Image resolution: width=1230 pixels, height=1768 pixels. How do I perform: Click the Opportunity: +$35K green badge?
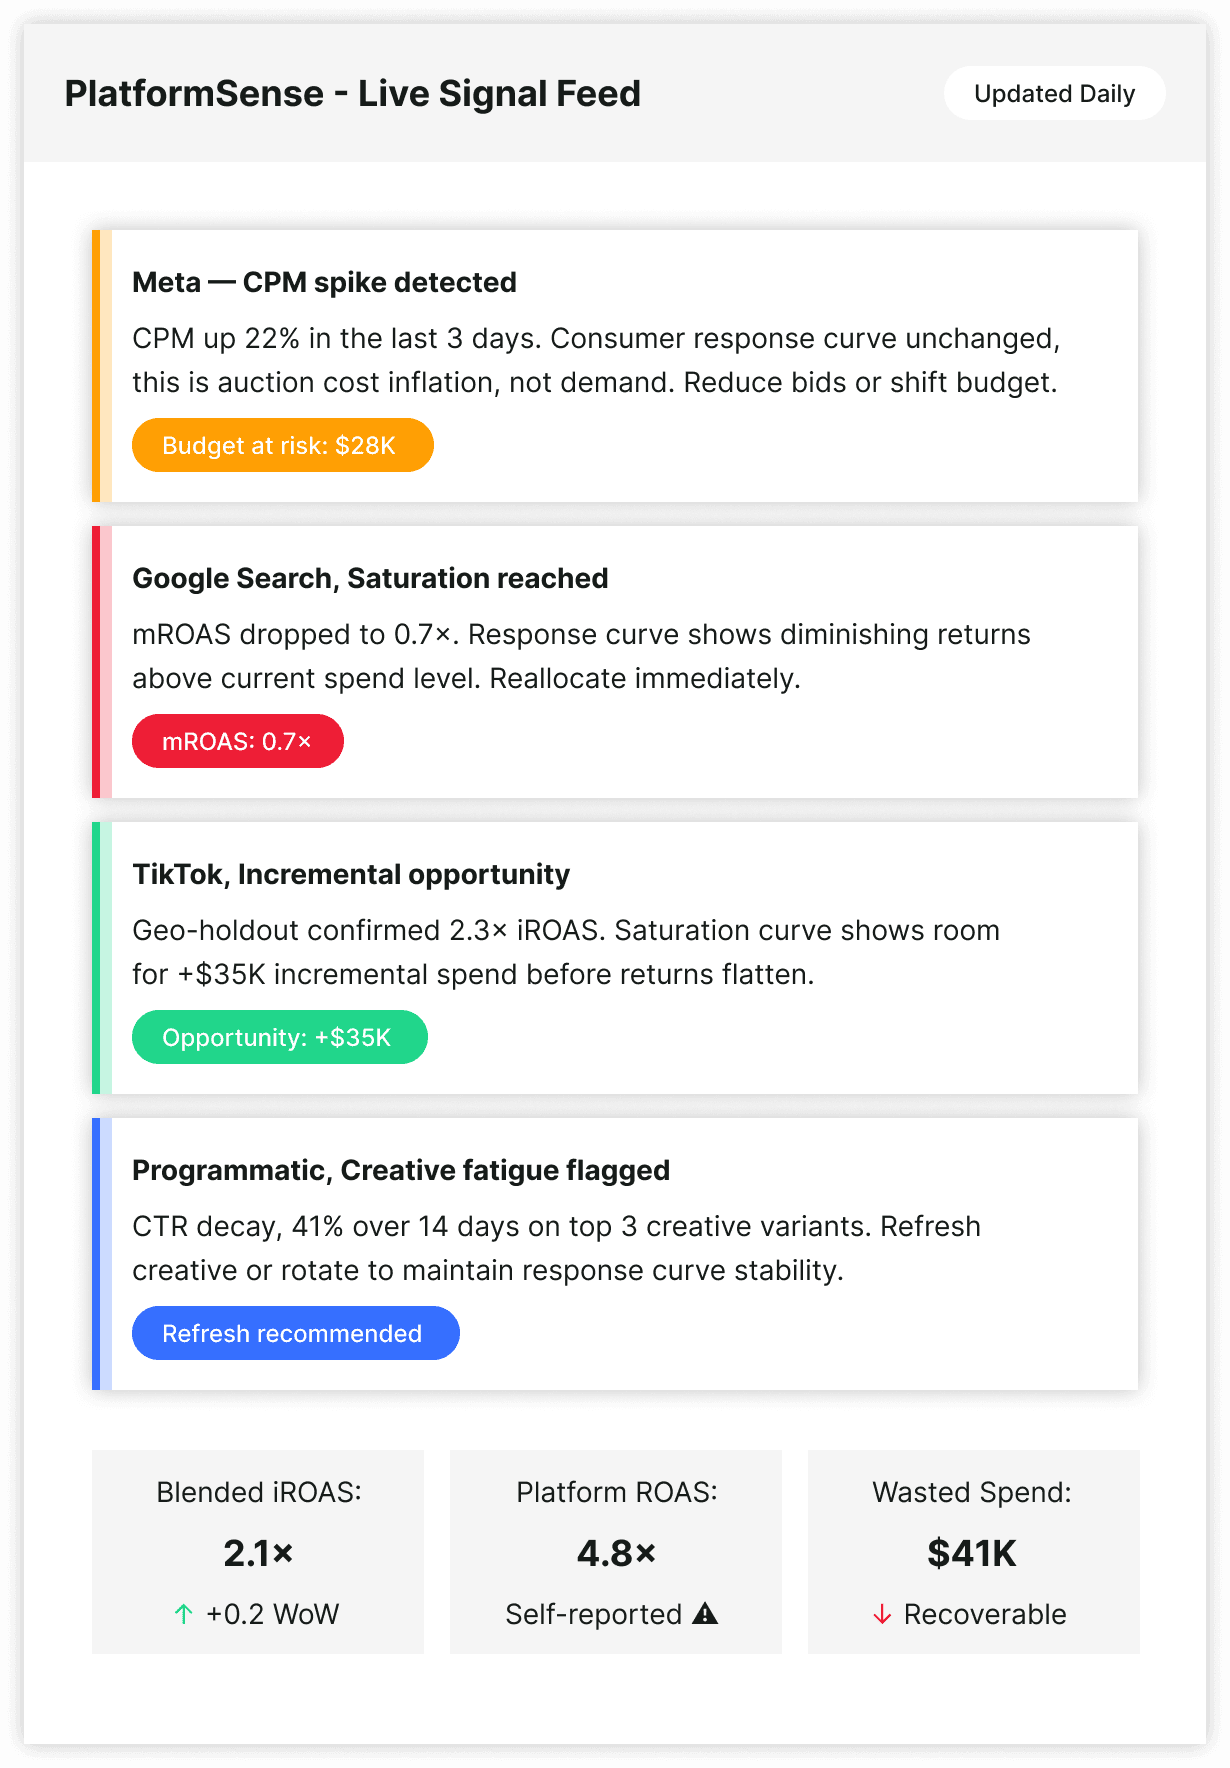(279, 1037)
